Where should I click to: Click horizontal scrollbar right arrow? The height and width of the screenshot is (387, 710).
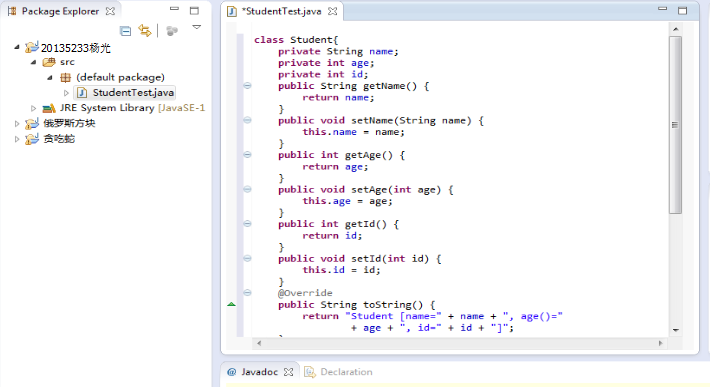(661, 343)
